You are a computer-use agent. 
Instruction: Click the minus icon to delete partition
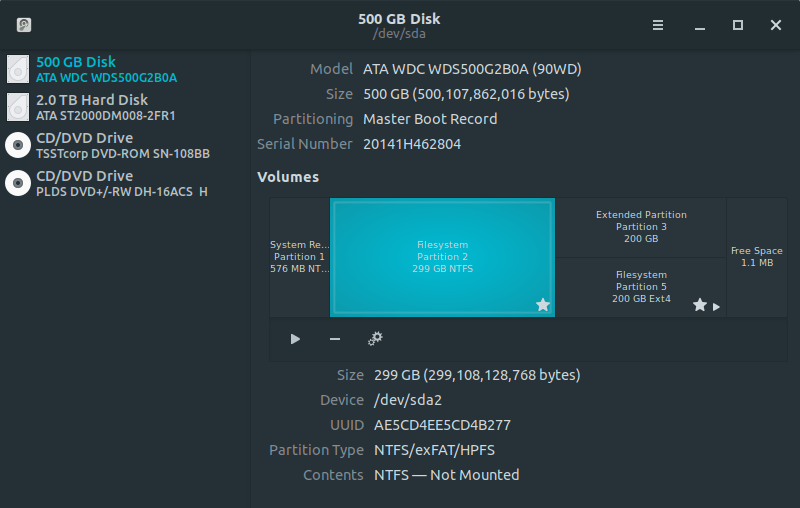coord(335,339)
